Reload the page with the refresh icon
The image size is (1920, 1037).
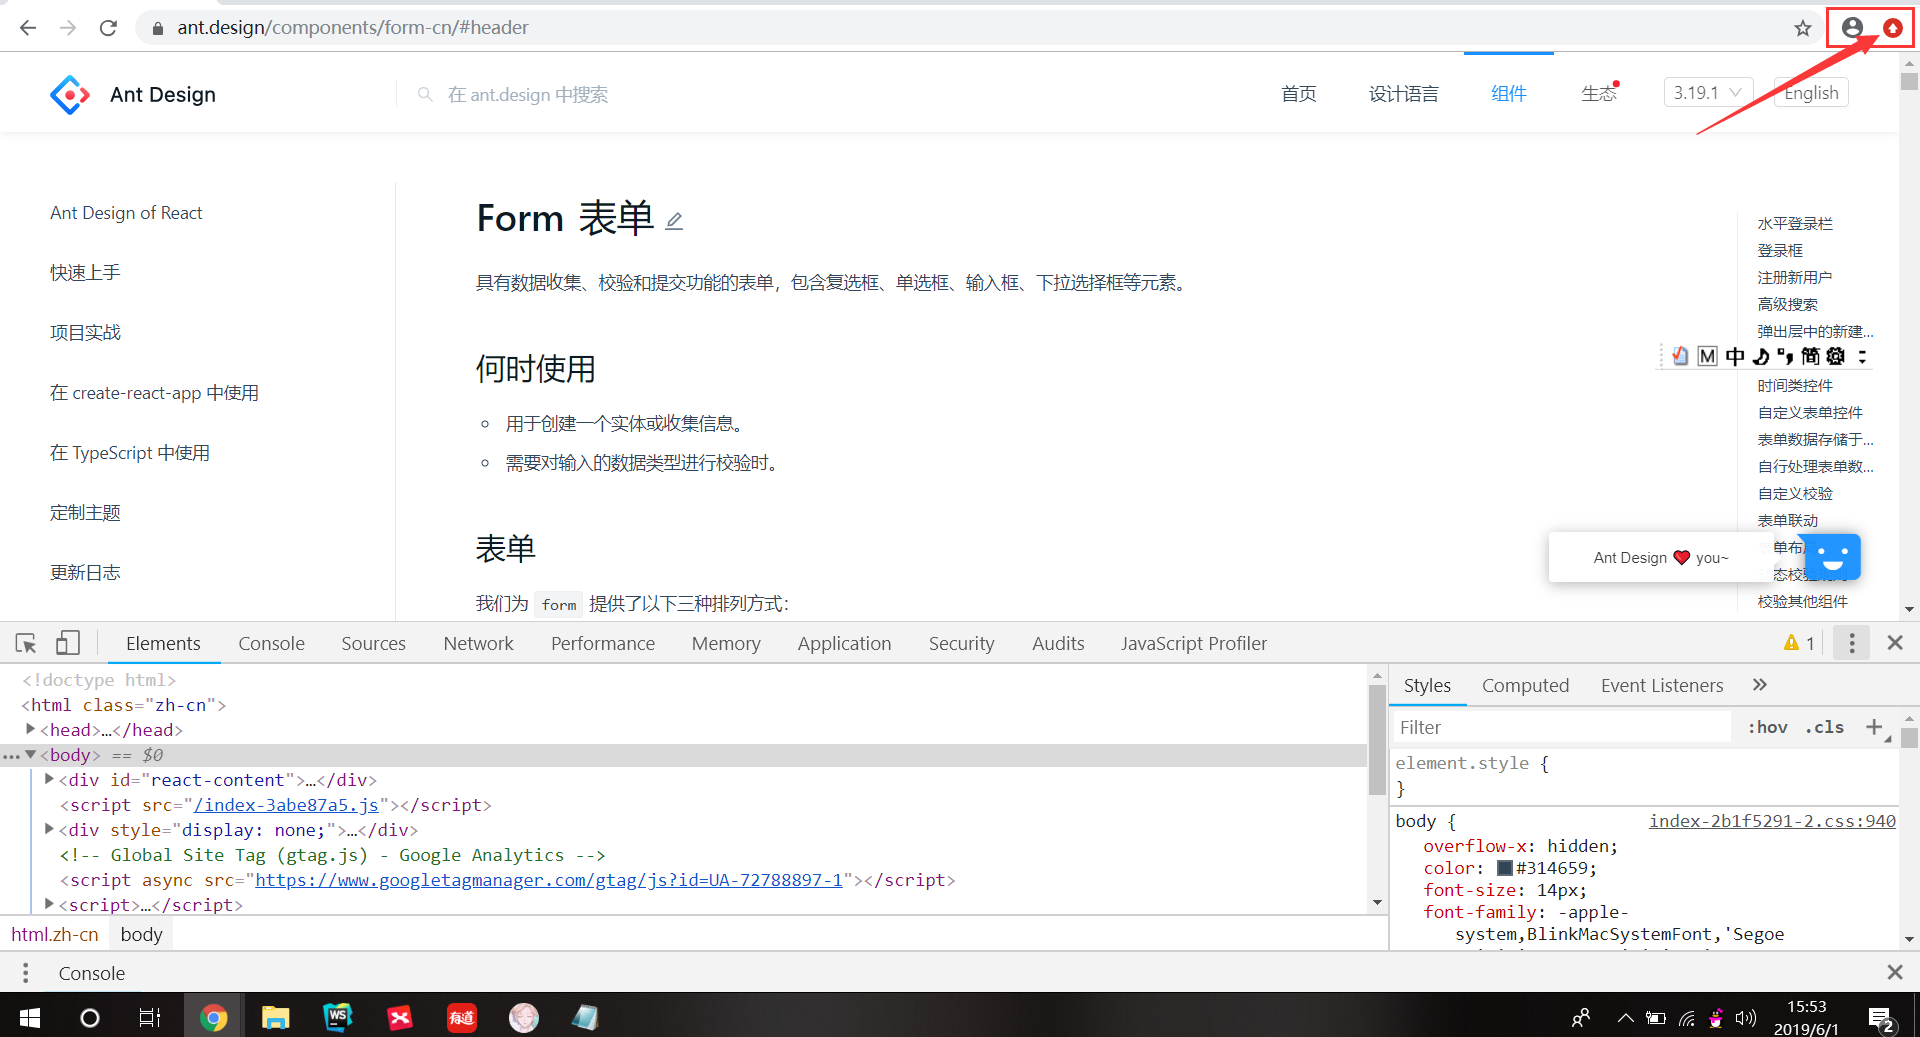point(108,28)
